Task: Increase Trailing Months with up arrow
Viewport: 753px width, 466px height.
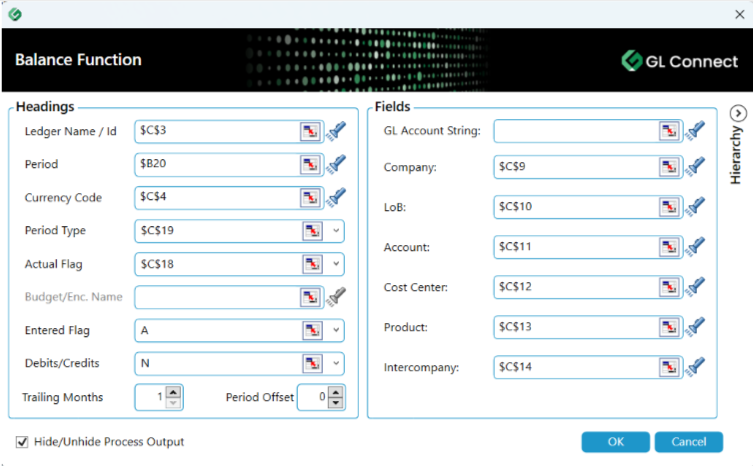Action: pyautogui.click(x=173, y=392)
